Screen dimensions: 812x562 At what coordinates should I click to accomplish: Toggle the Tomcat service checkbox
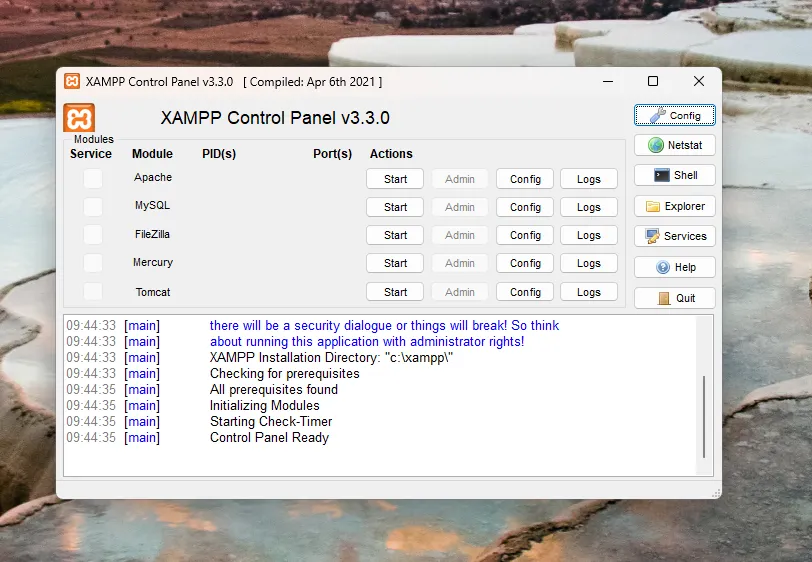(x=93, y=292)
